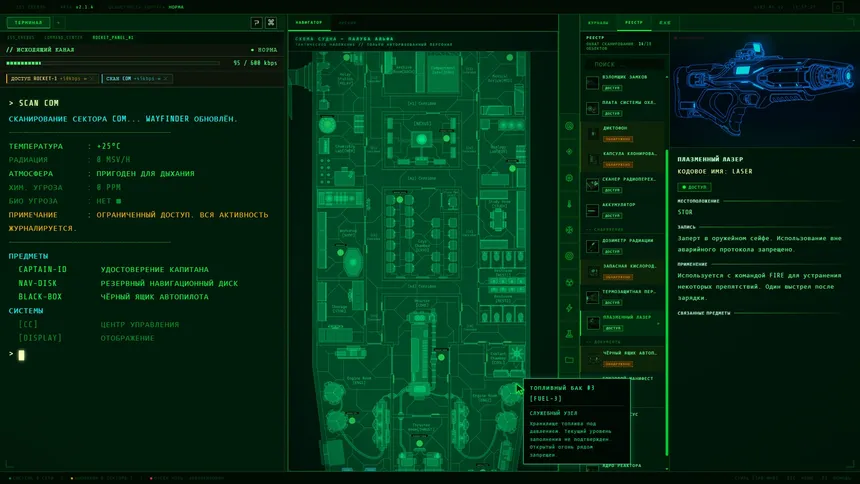Switch to the Журналы tab

click(x=598, y=22)
